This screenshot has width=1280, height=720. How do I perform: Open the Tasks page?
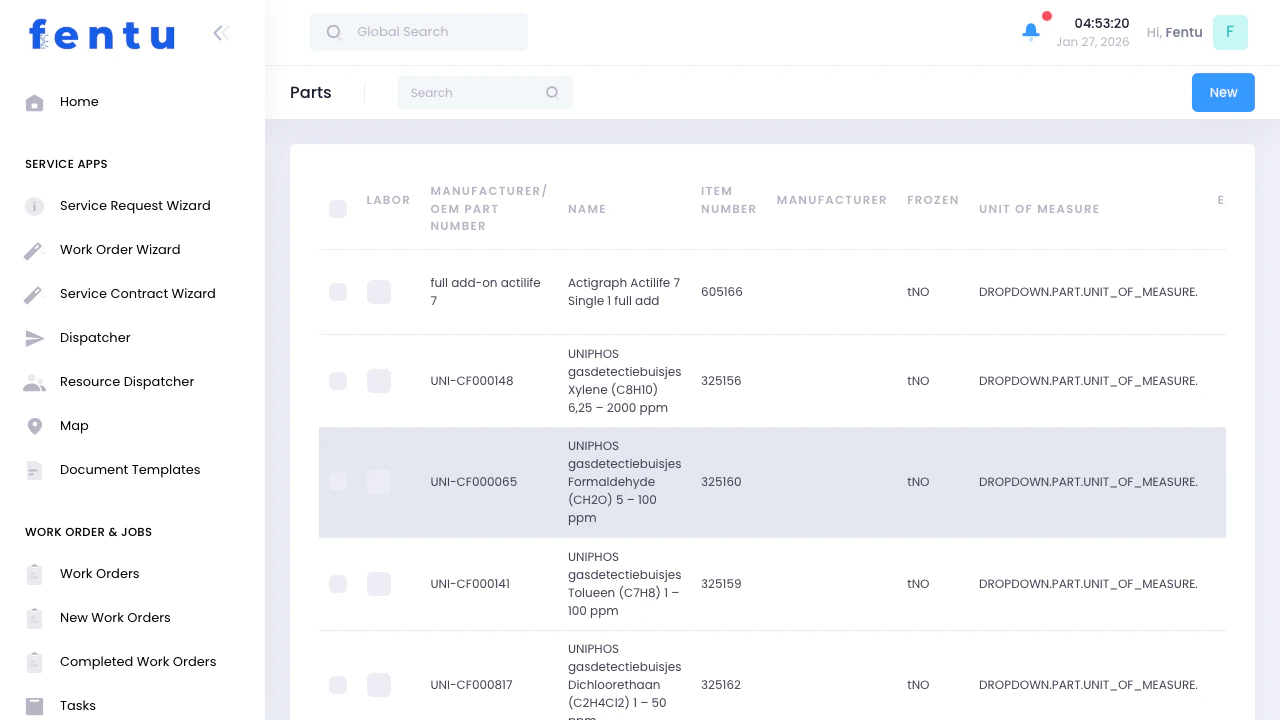[x=77, y=705]
